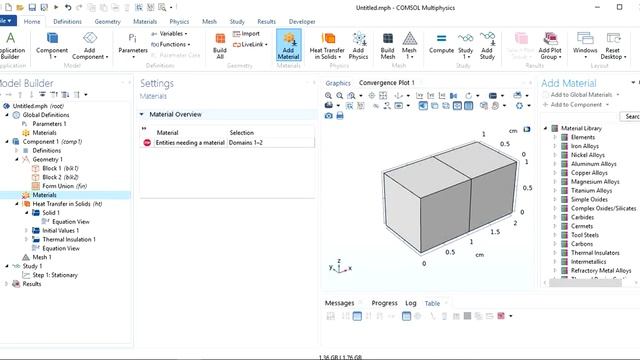
Task: Click the Save icon in title bar
Action: 32,7
